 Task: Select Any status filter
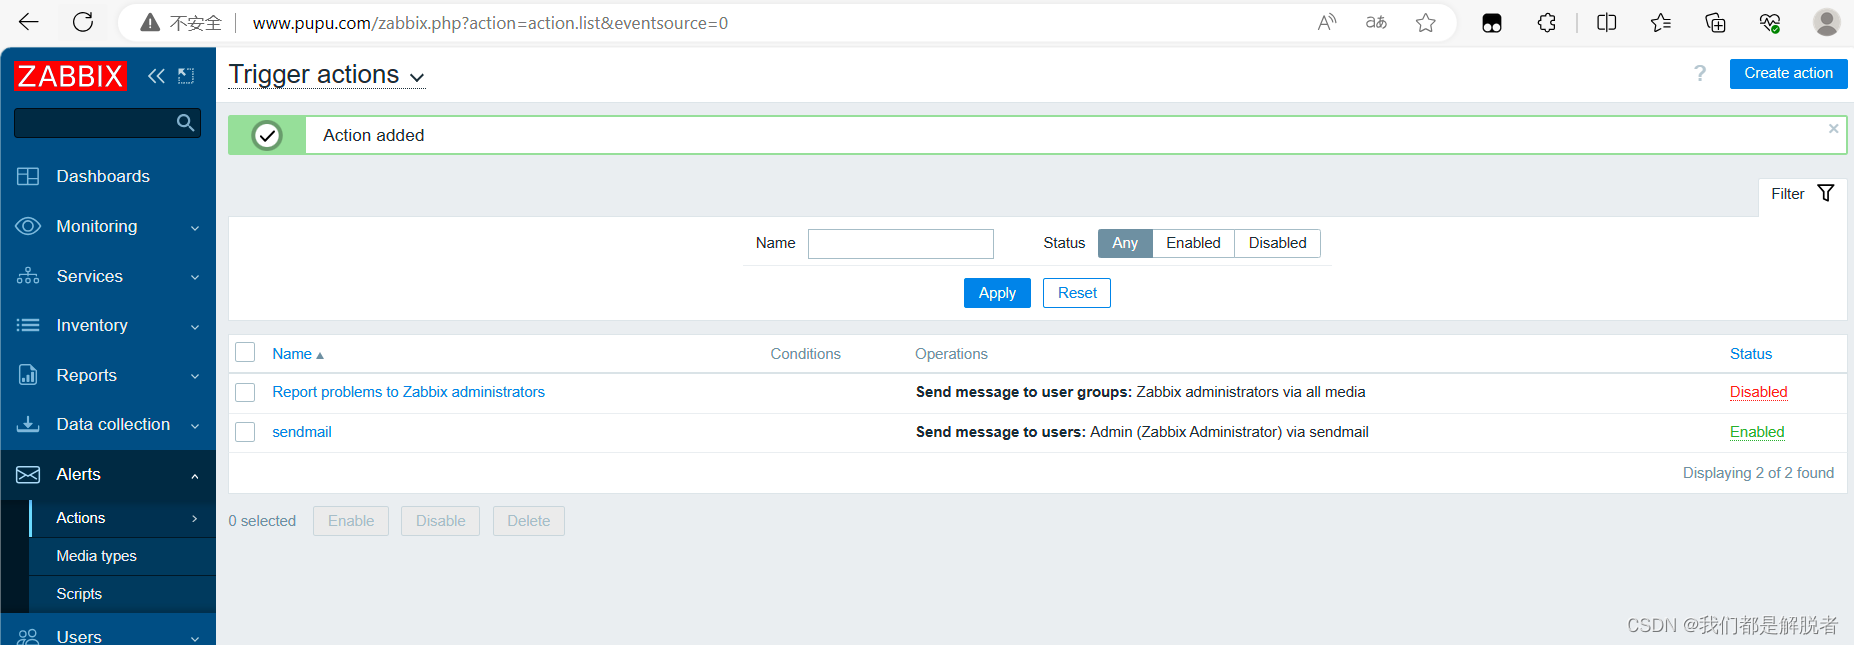coord(1125,243)
